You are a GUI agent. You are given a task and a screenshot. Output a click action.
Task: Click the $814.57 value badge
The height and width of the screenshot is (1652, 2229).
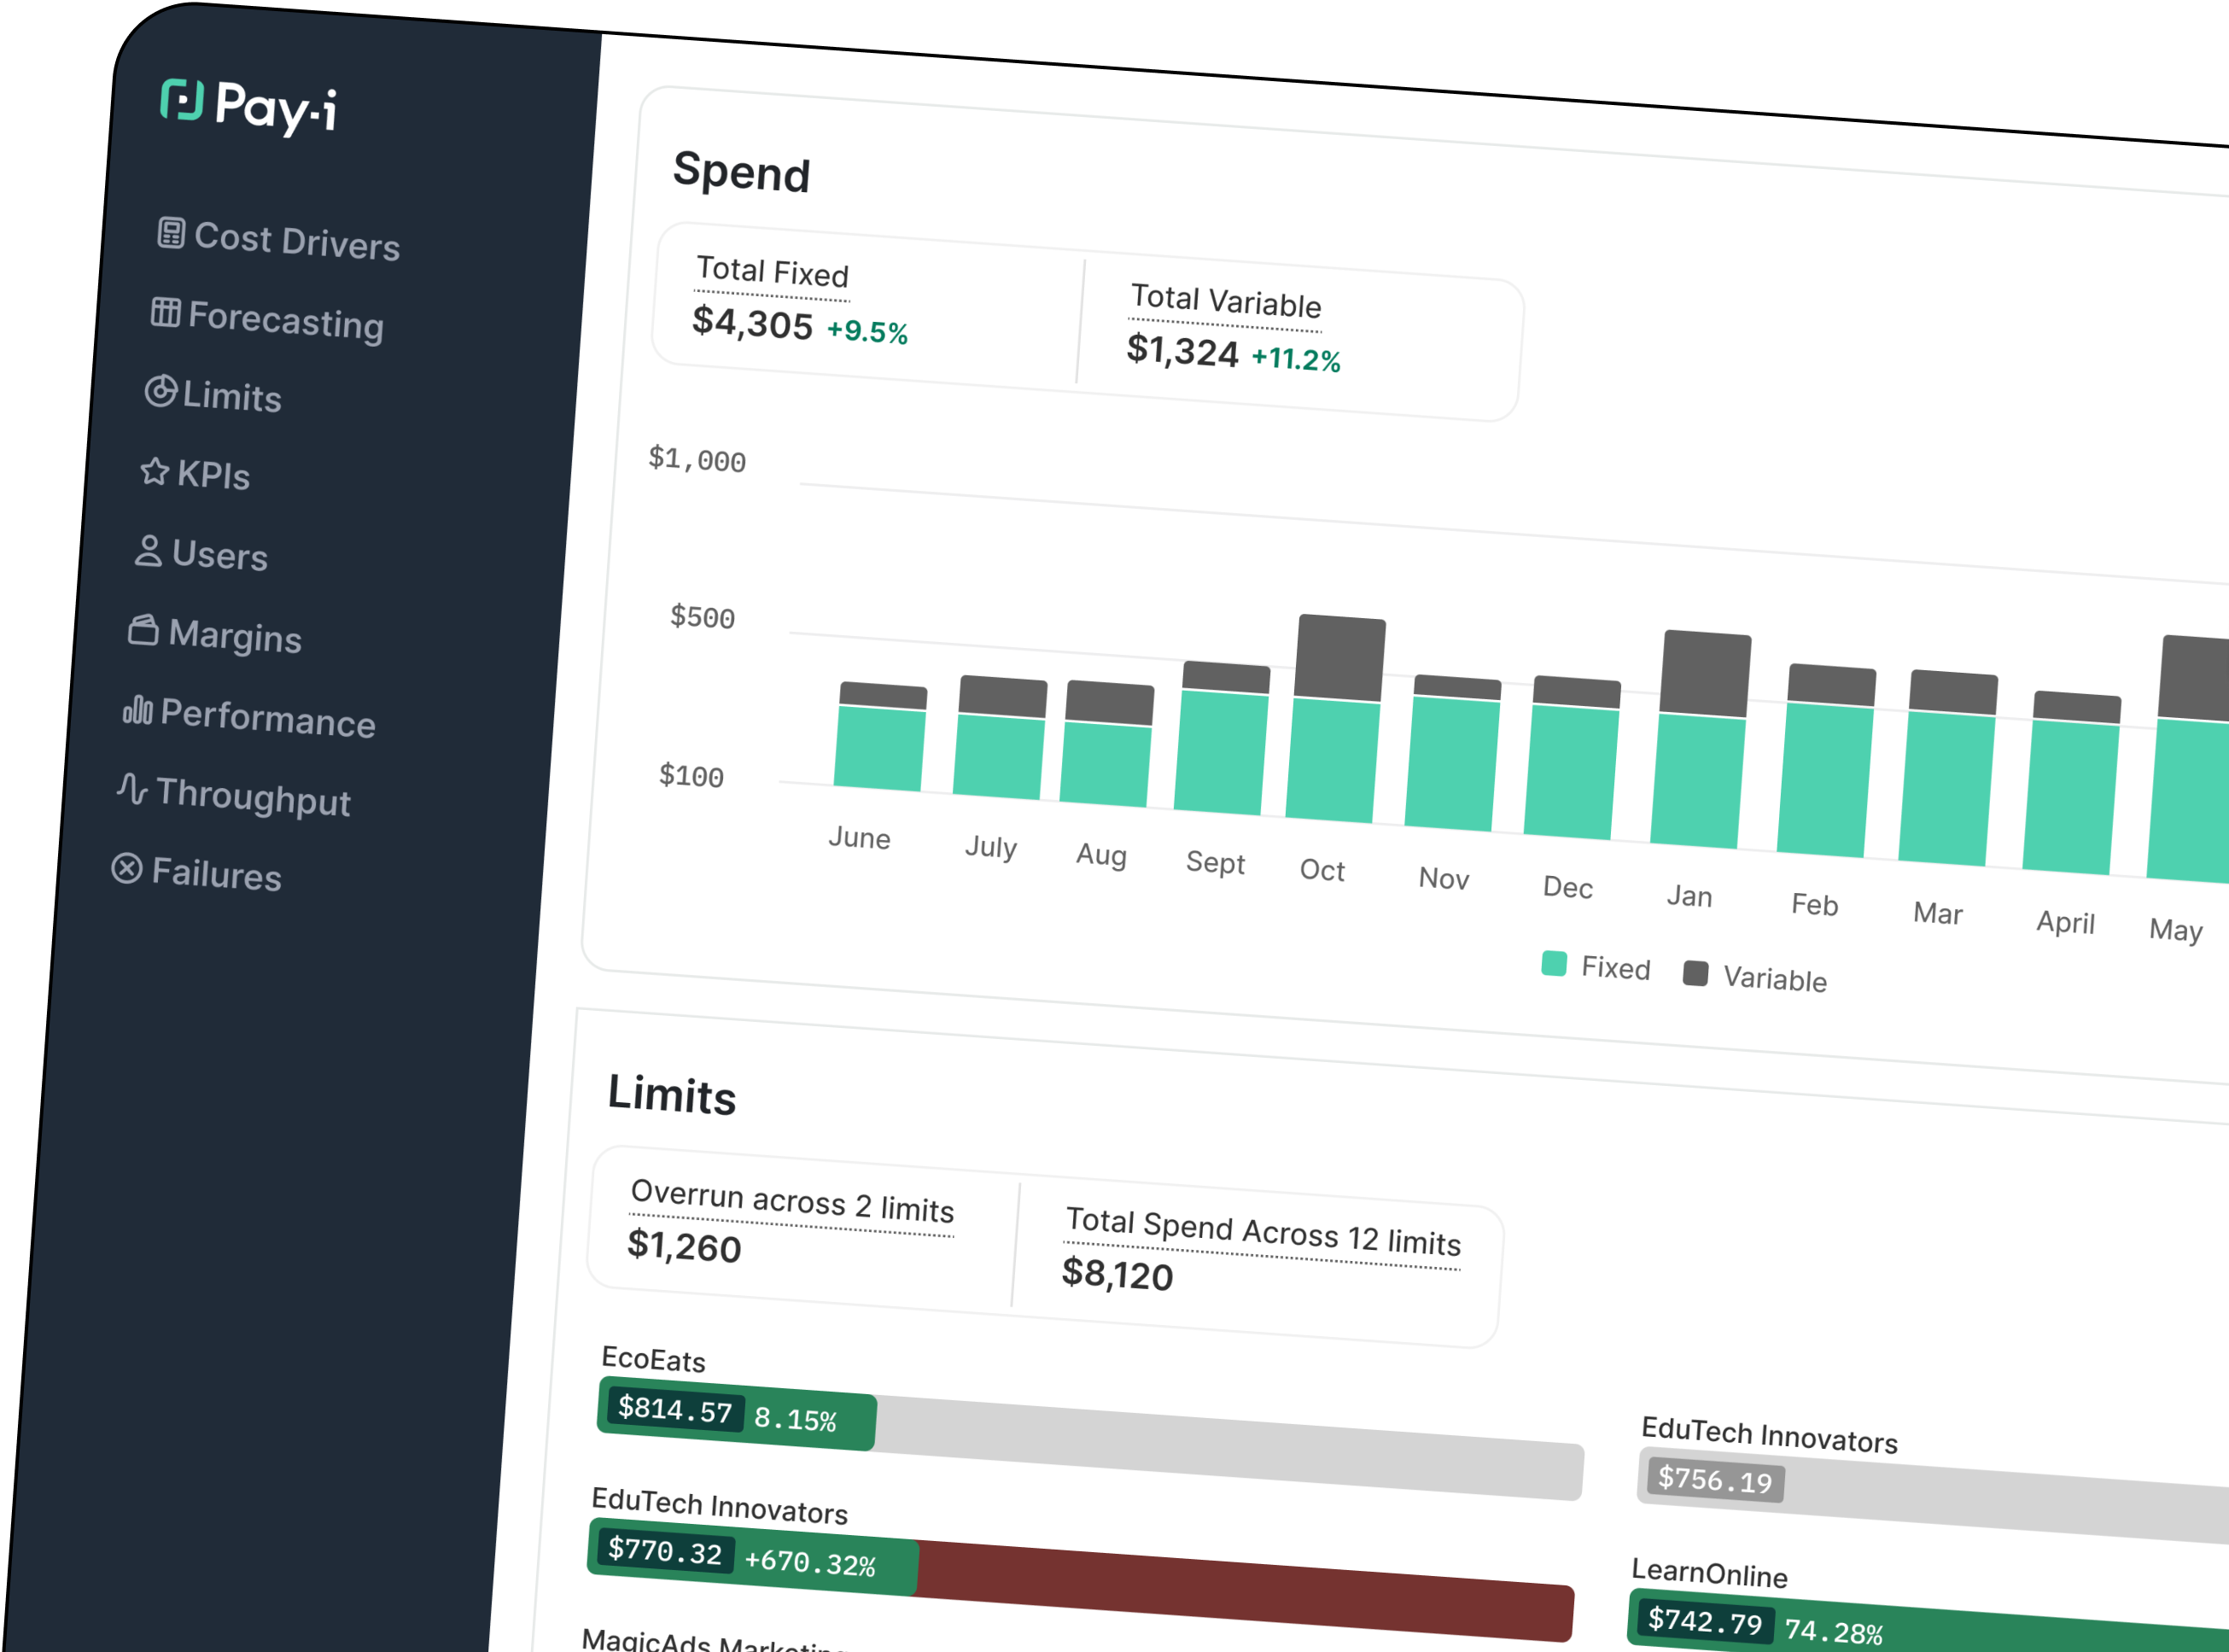(676, 1409)
